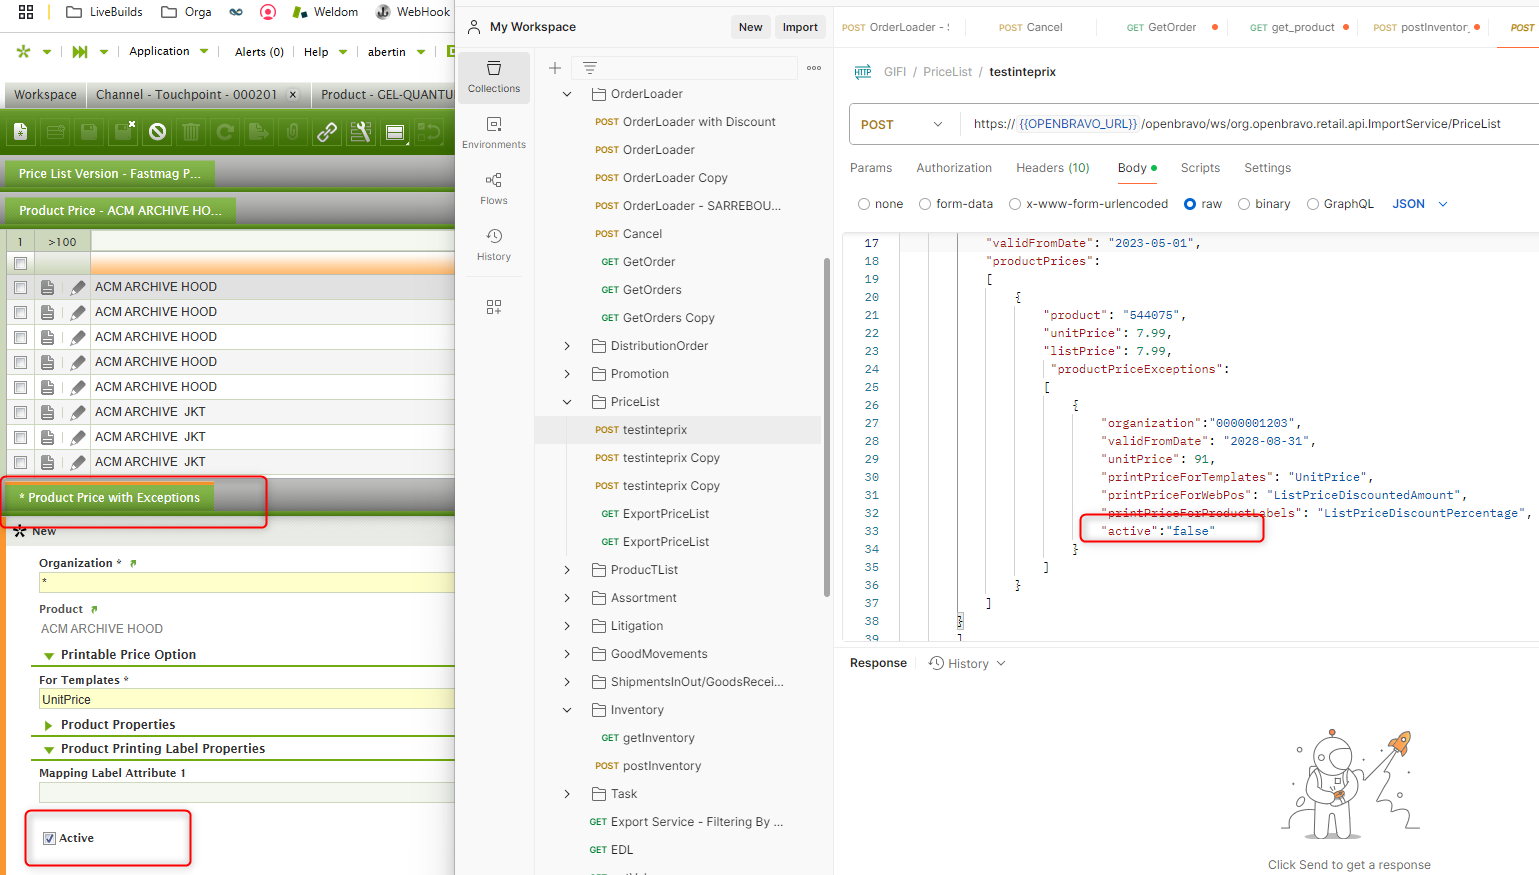1539x875 pixels.
Task: Open the Flows sidebar panel
Action: (x=494, y=188)
